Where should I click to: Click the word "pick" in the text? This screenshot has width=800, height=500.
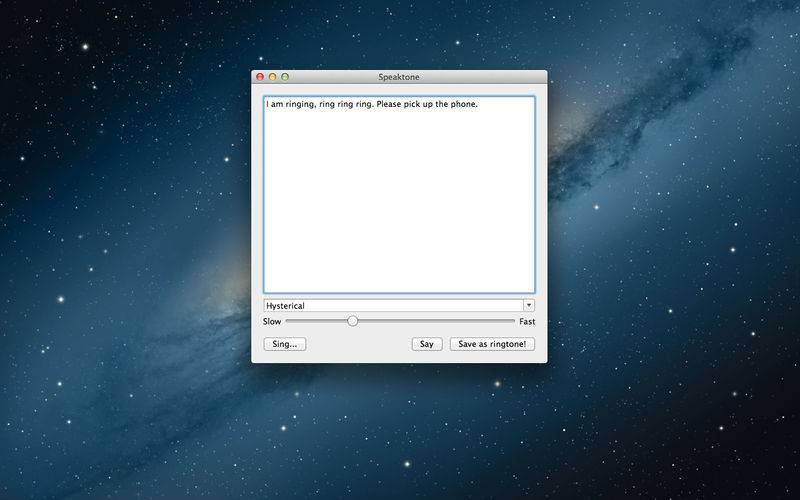420,104
